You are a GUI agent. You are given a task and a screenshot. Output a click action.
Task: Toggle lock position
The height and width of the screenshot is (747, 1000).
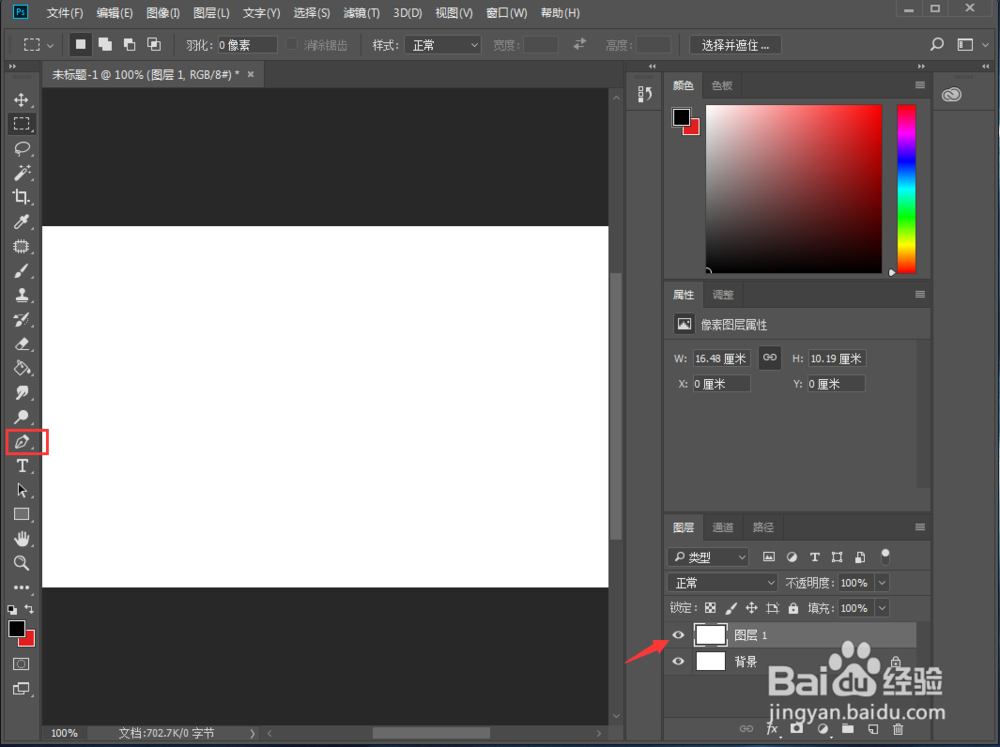[751, 608]
